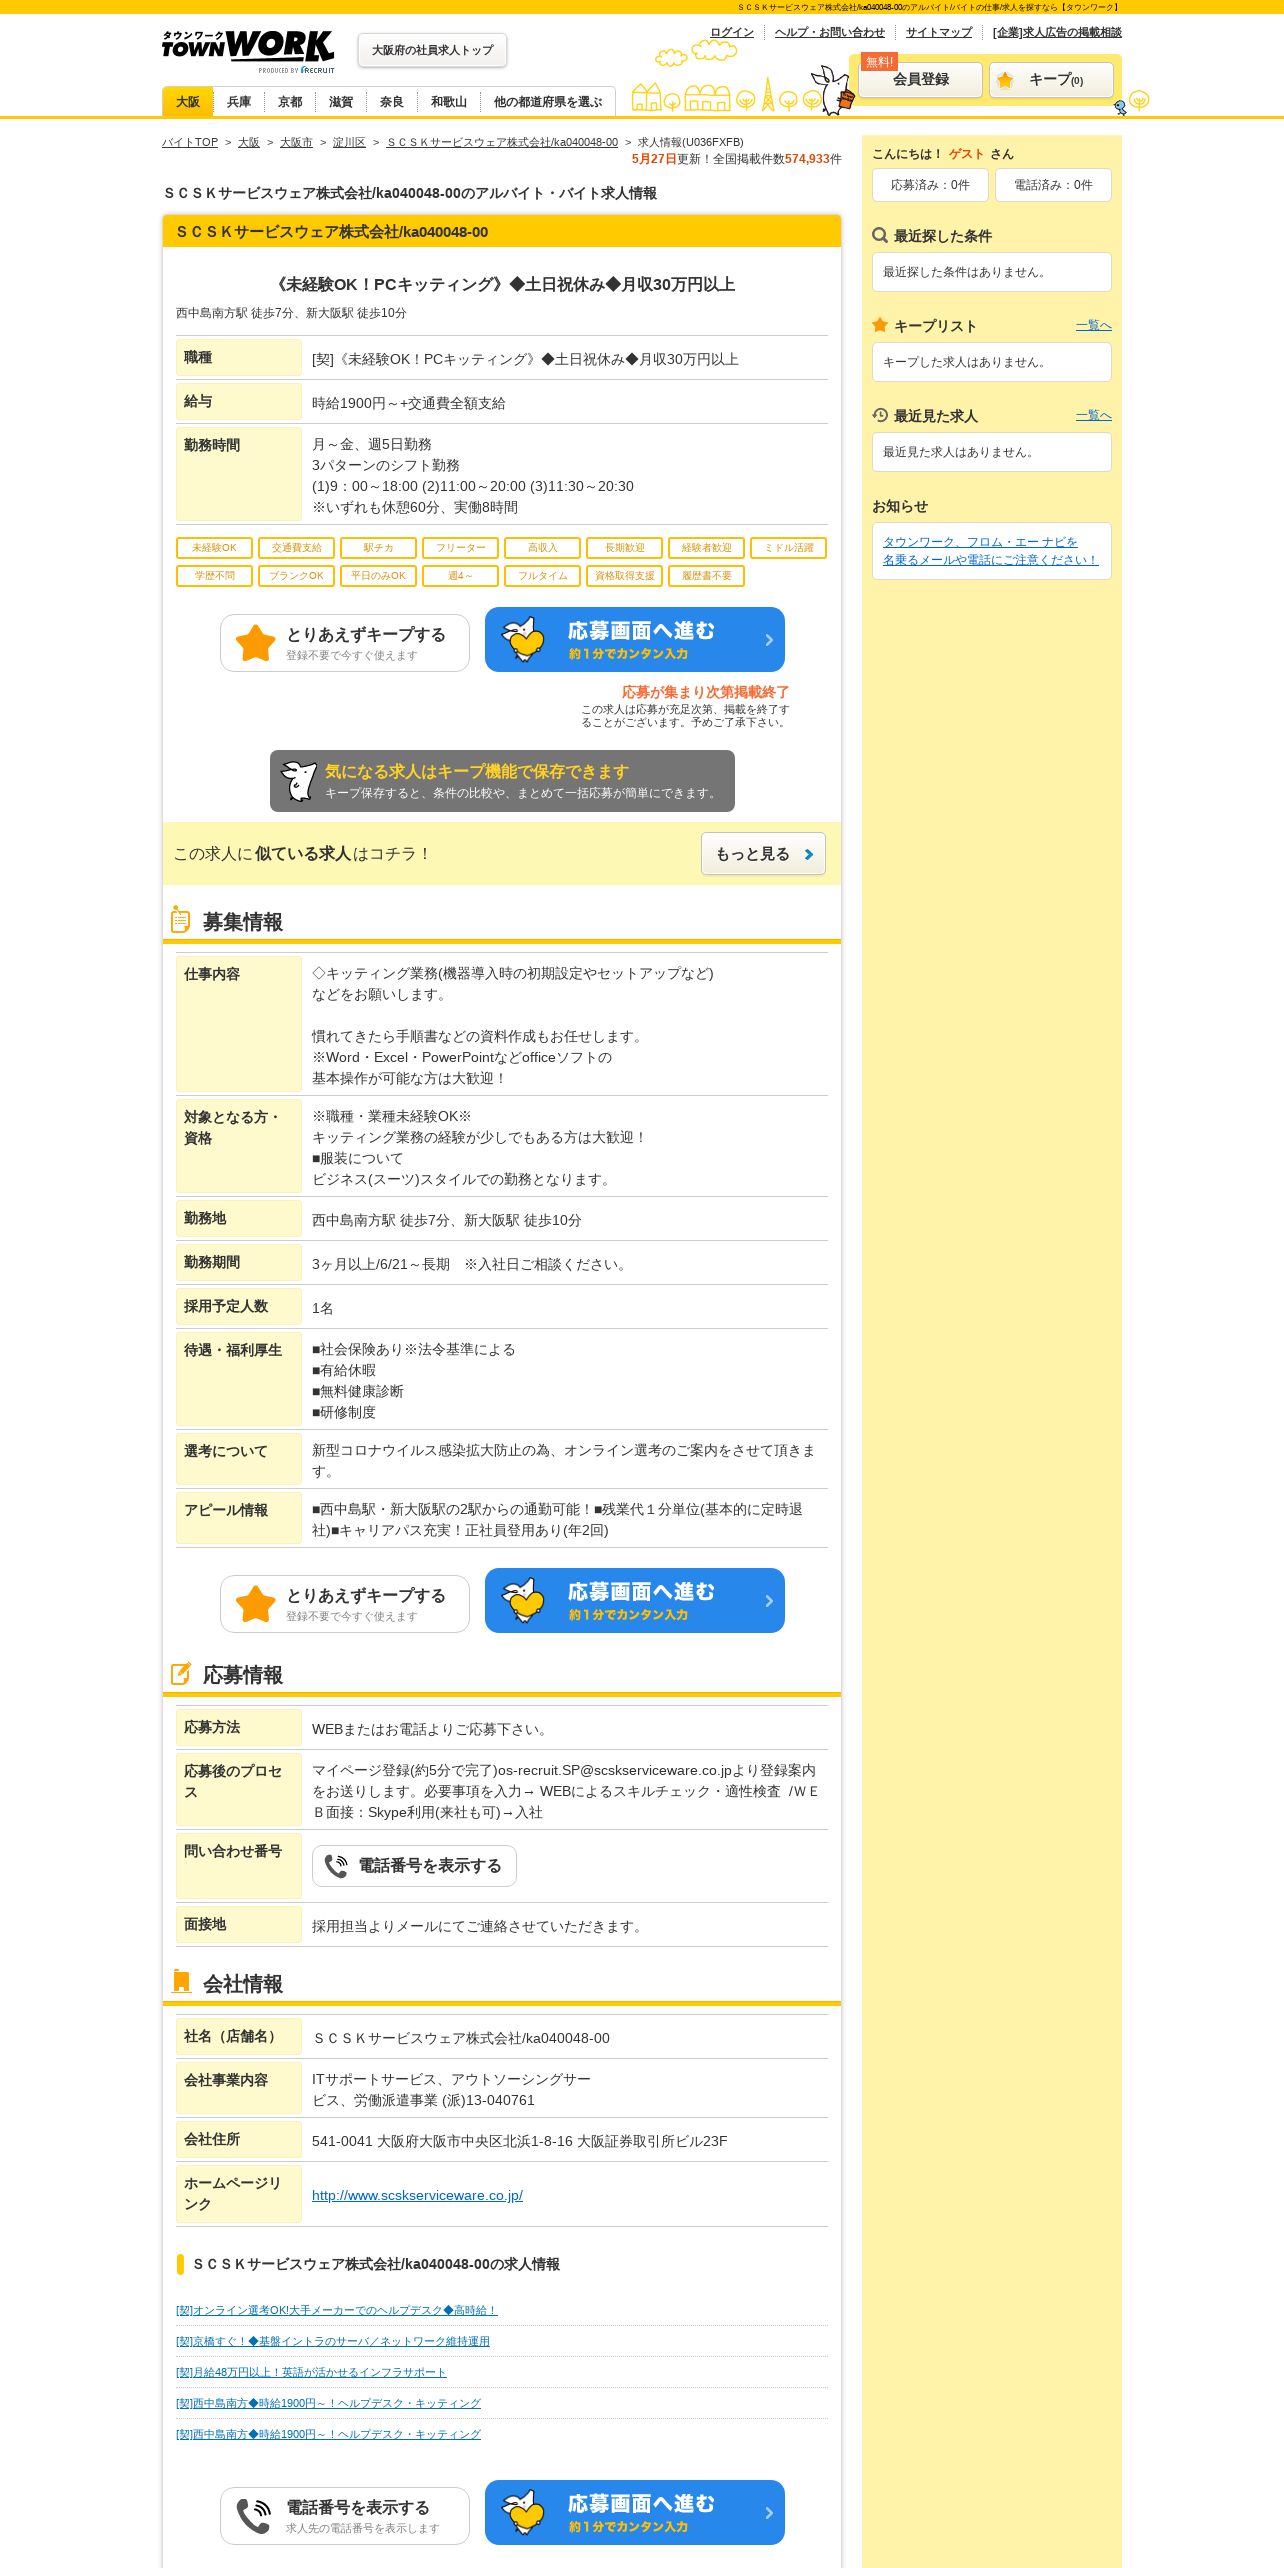This screenshot has height=2568, width=1284.
Task: Click the 電話済み：0件 box
Action: tap(1053, 185)
